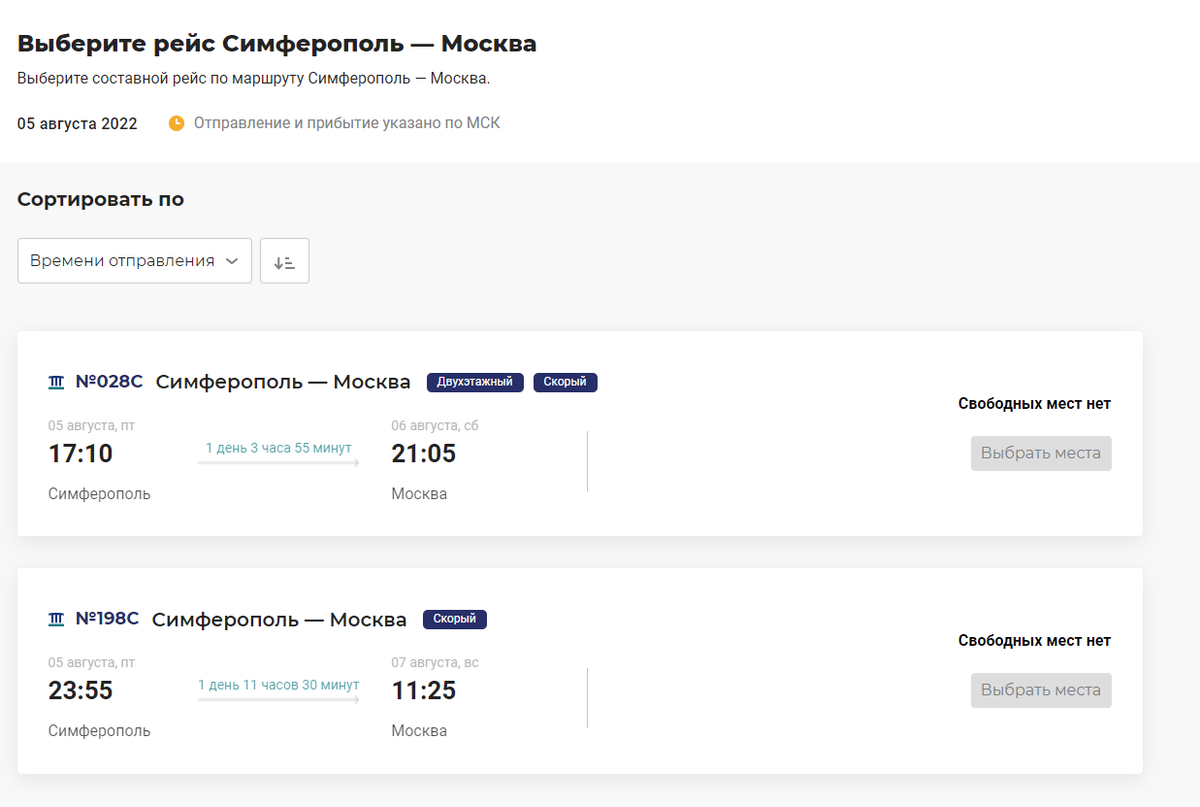
Task: Click the train icon next to №028С
Action: coord(56,382)
